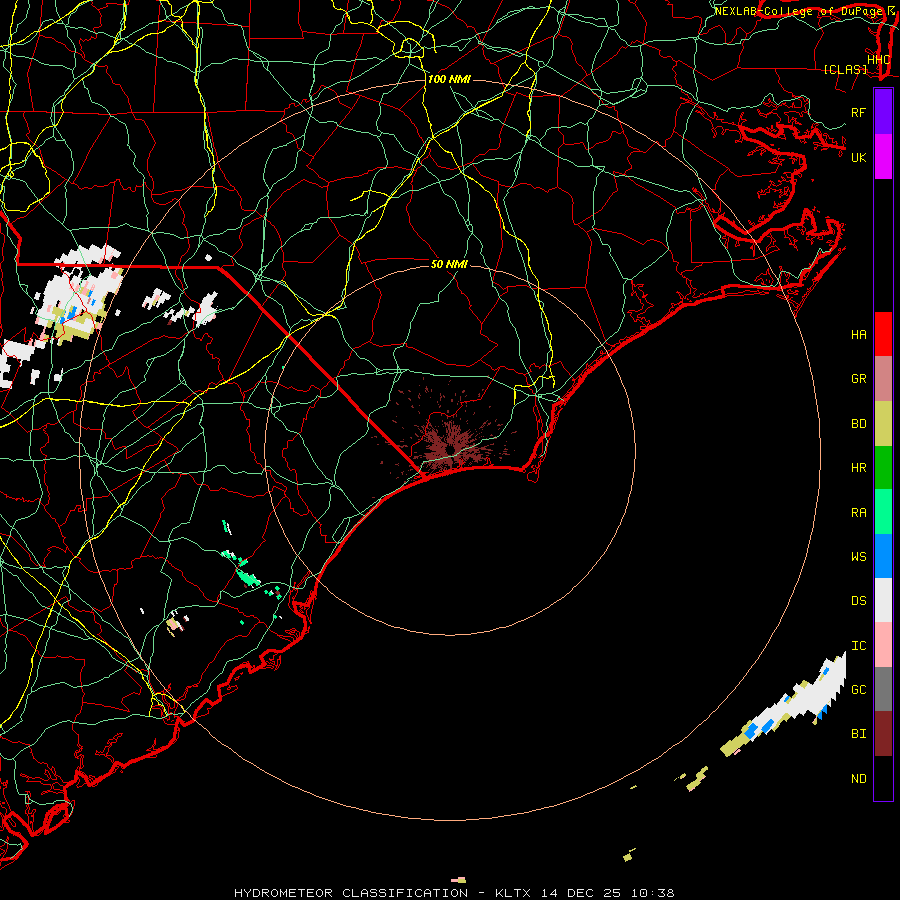Click the IC legend label
The width and height of the screenshot is (900, 900).
click(858, 646)
